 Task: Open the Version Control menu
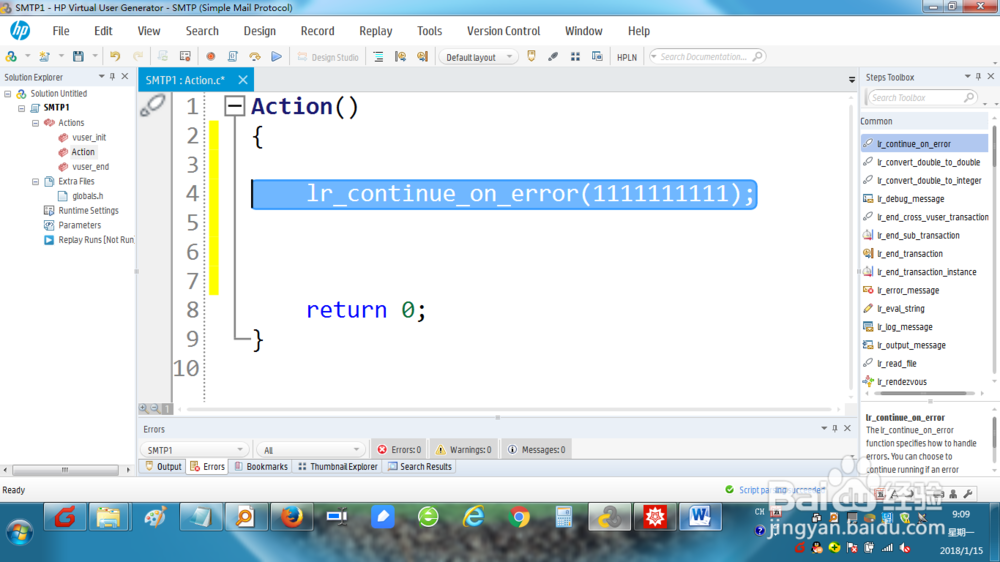503,31
